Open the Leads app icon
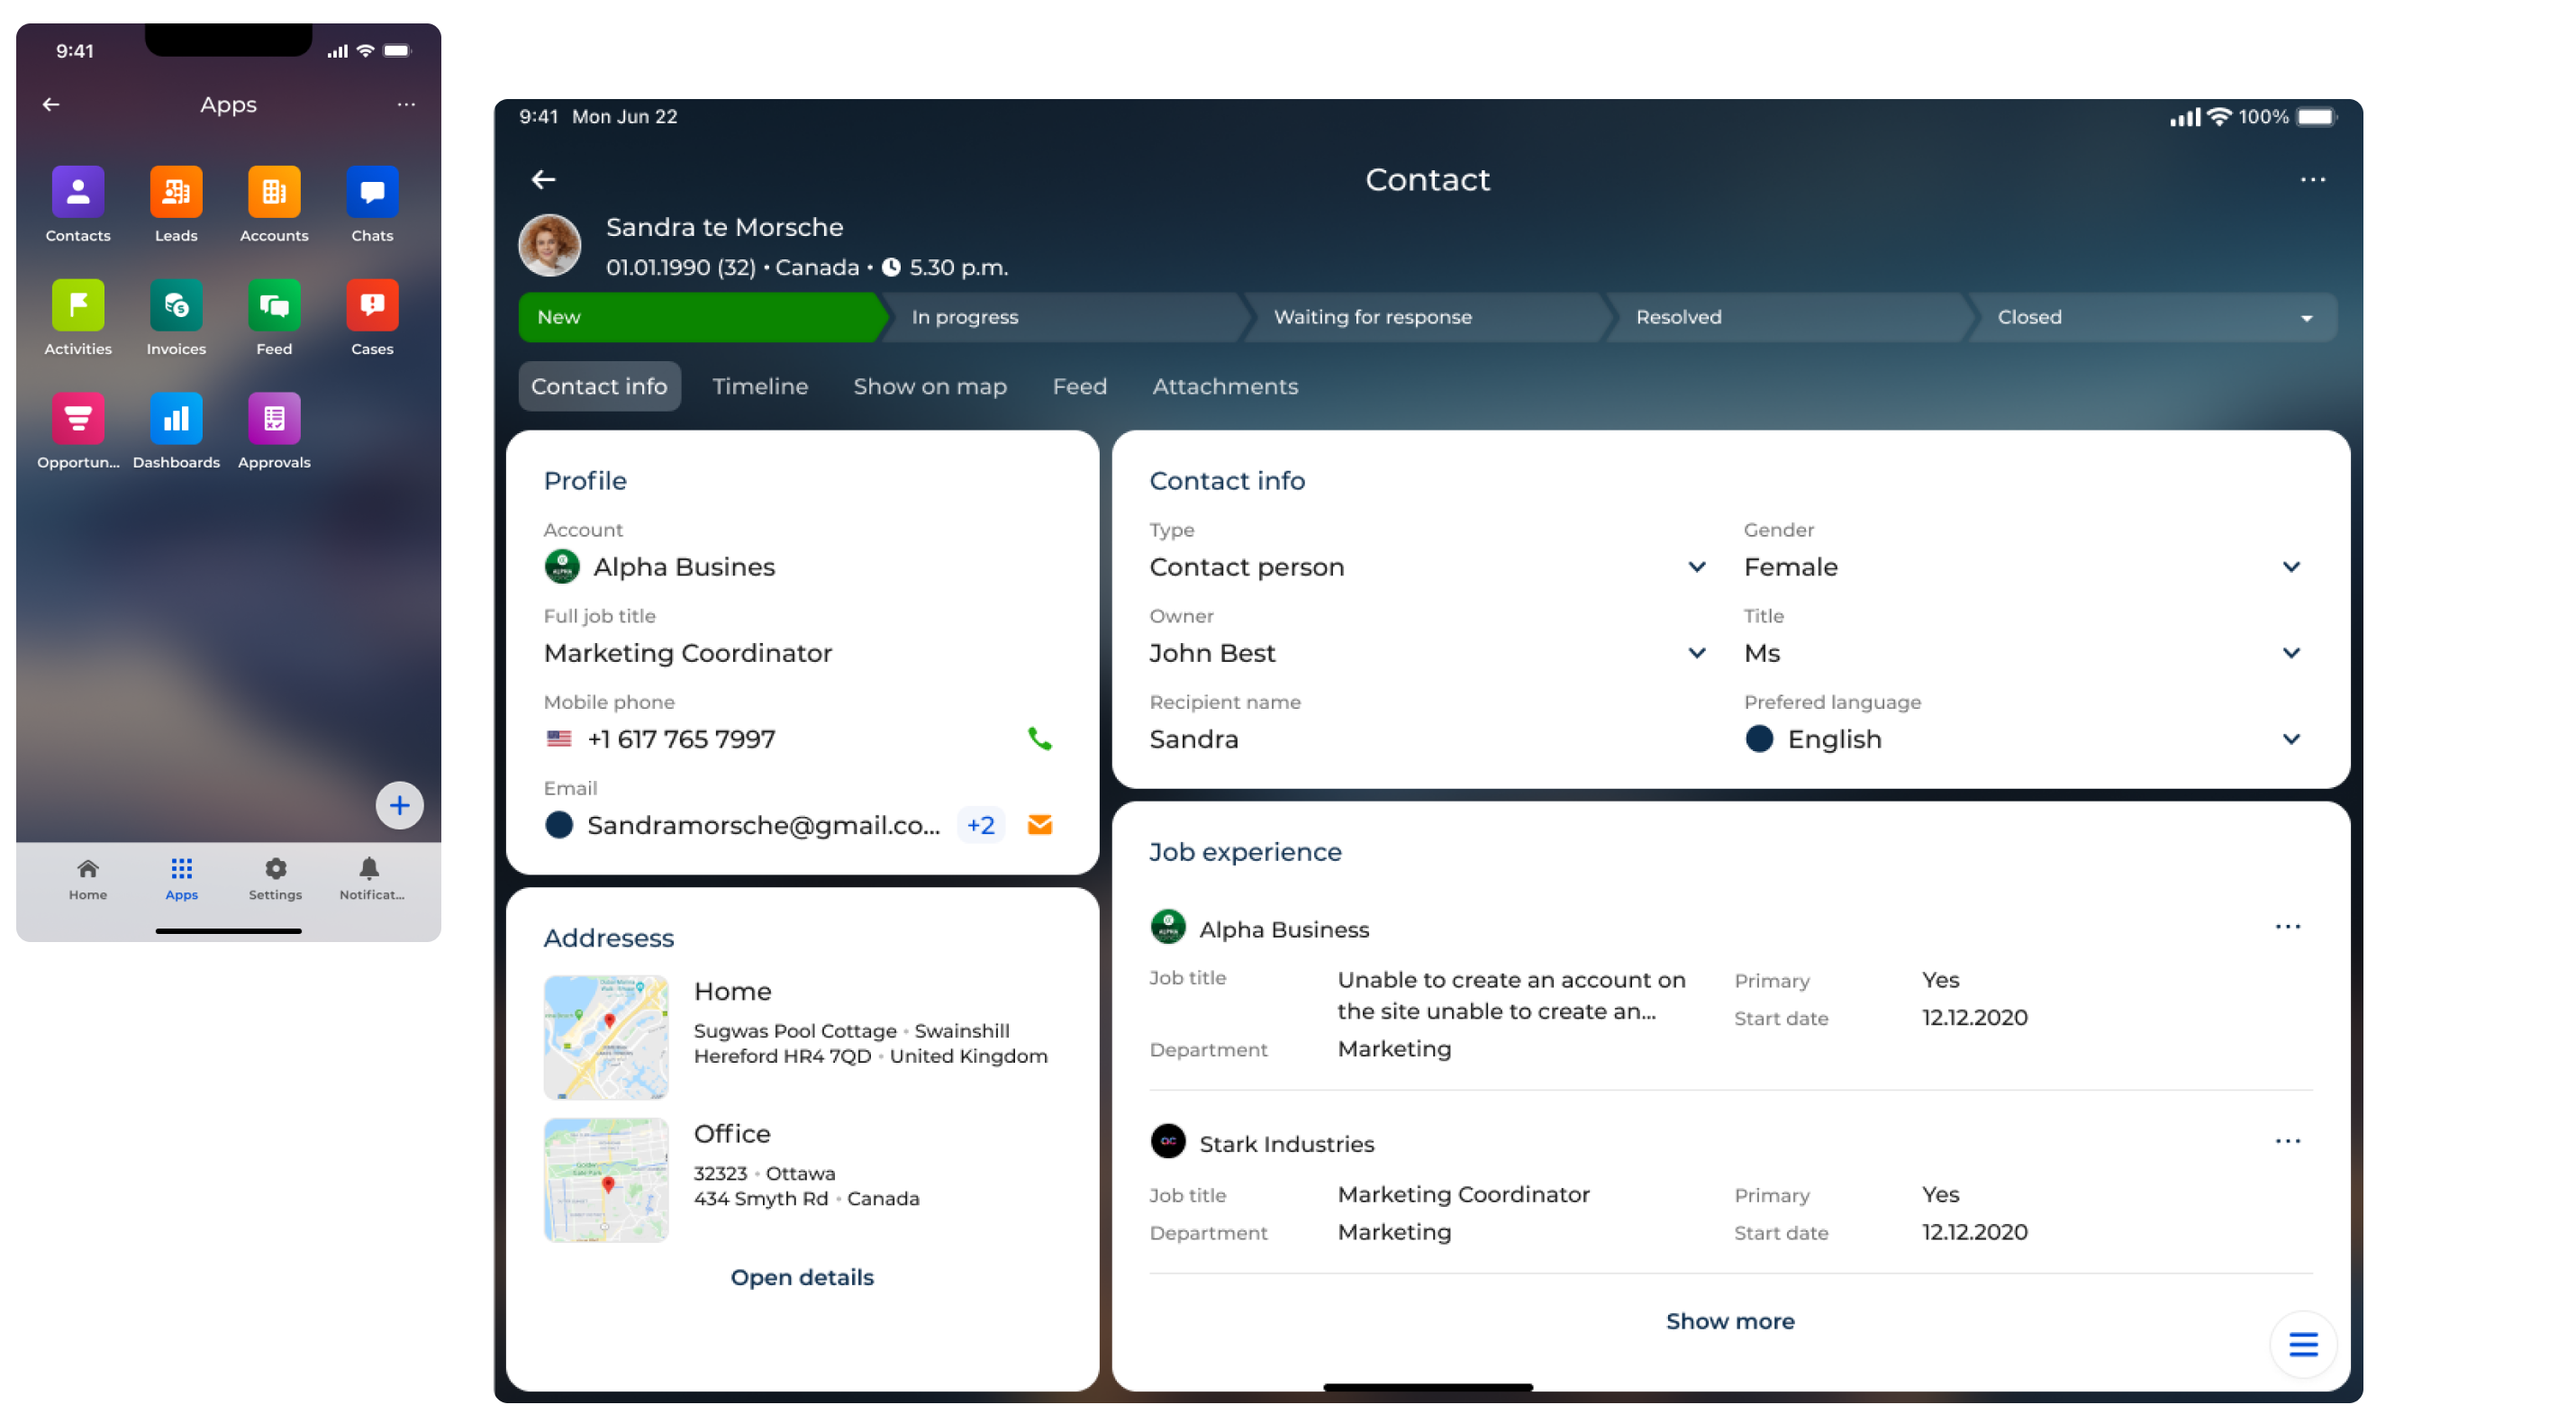 tap(176, 192)
